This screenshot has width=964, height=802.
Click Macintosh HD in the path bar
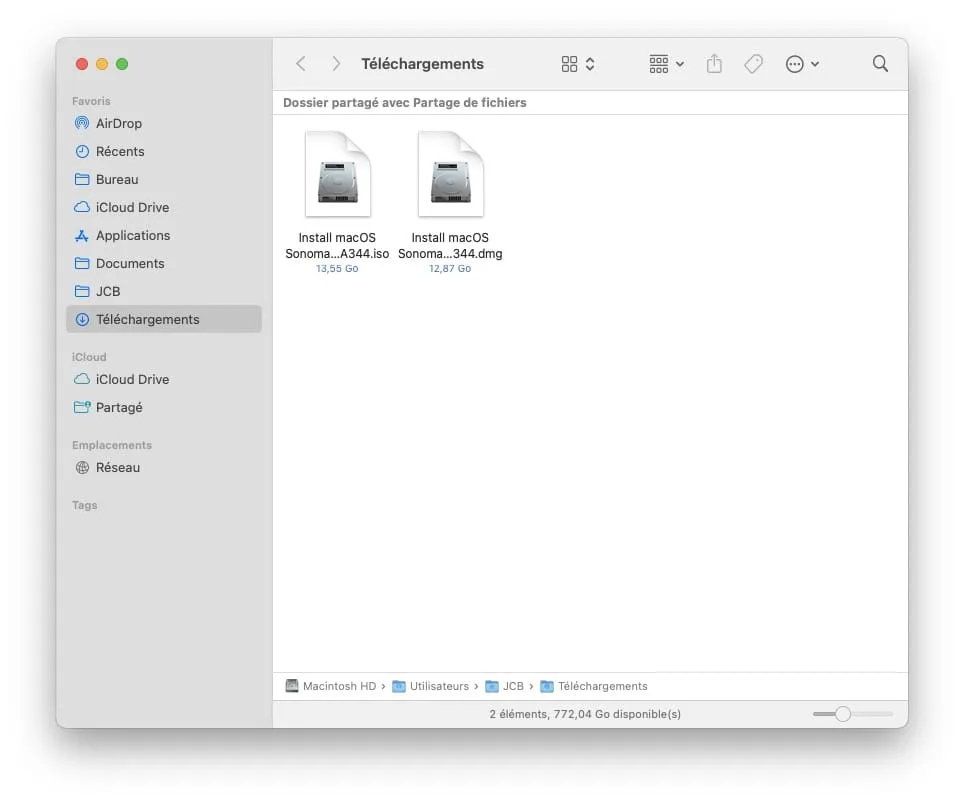pos(331,686)
